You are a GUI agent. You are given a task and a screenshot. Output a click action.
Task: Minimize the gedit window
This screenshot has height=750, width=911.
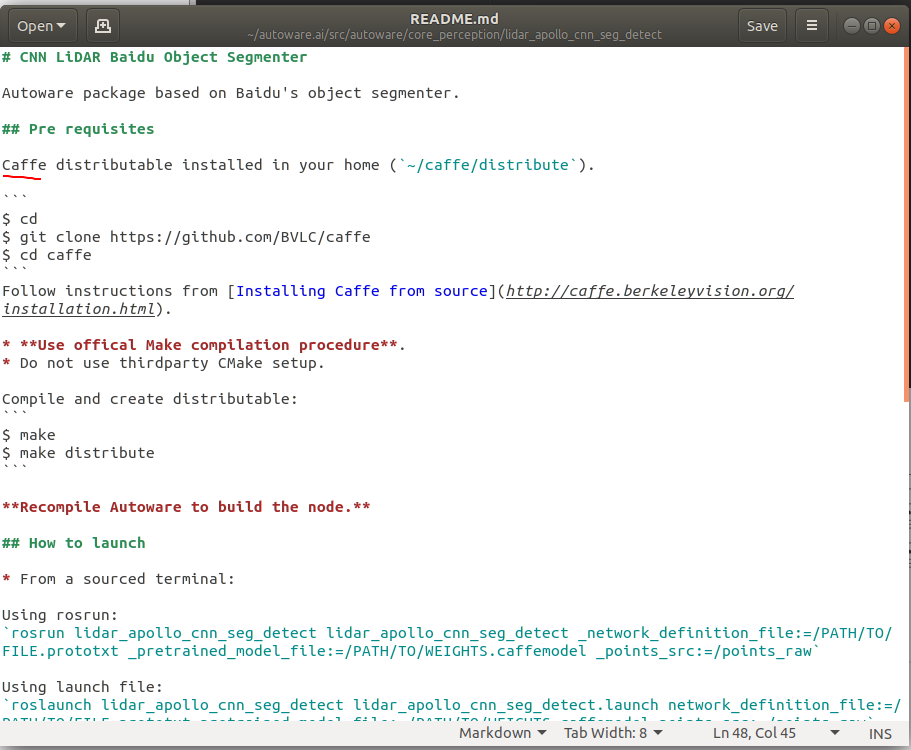pos(852,26)
